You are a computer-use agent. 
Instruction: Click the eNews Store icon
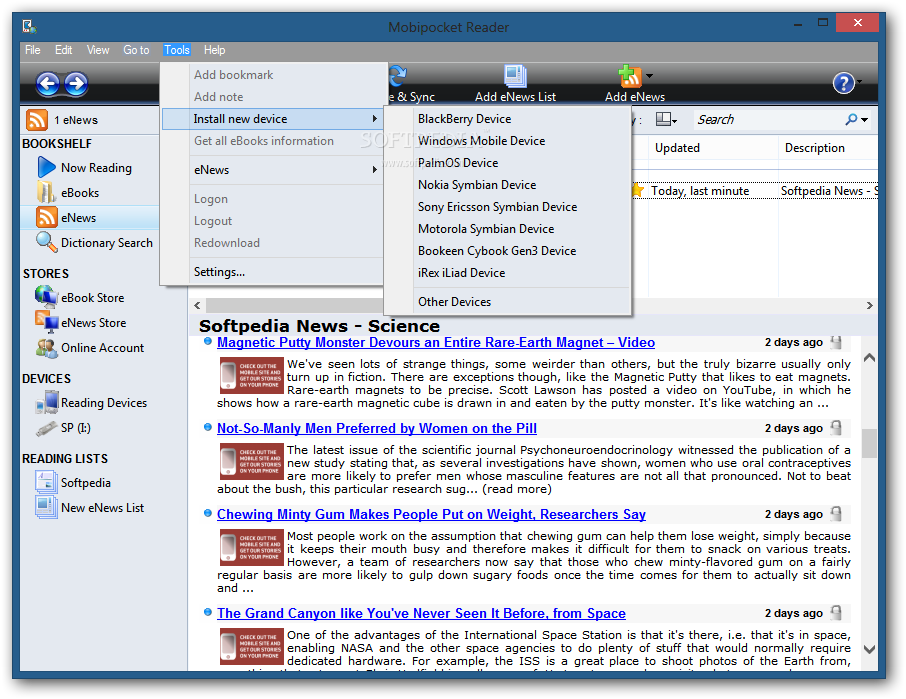(x=46, y=322)
